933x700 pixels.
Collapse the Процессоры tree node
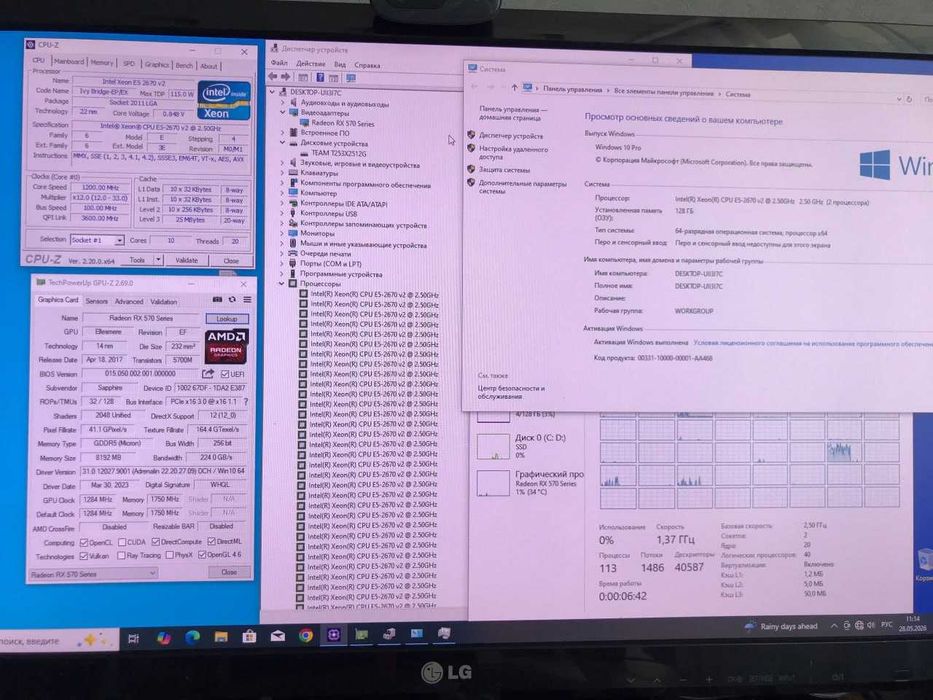[x=282, y=284]
